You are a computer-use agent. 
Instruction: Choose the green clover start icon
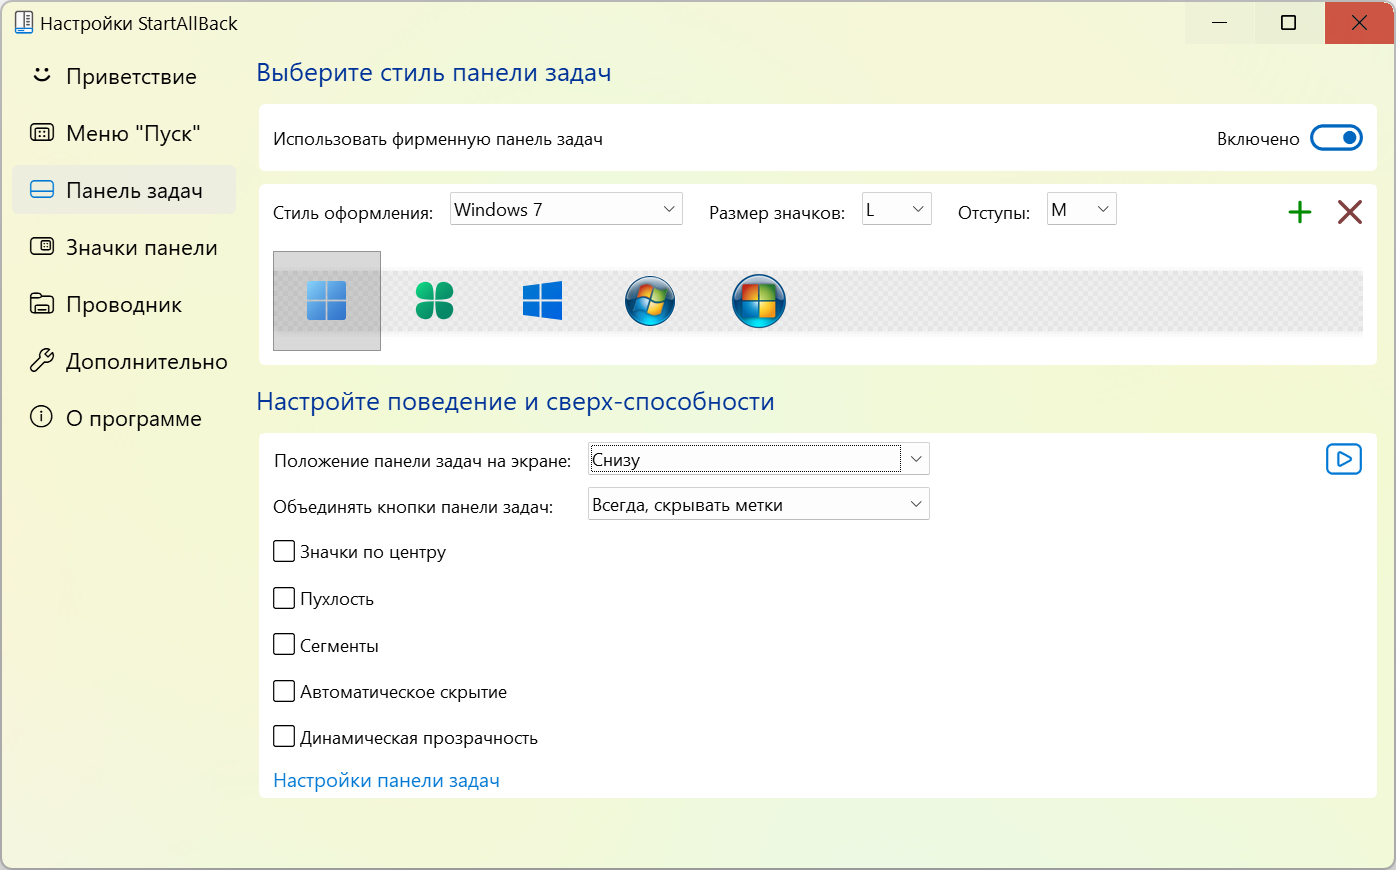tap(434, 300)
